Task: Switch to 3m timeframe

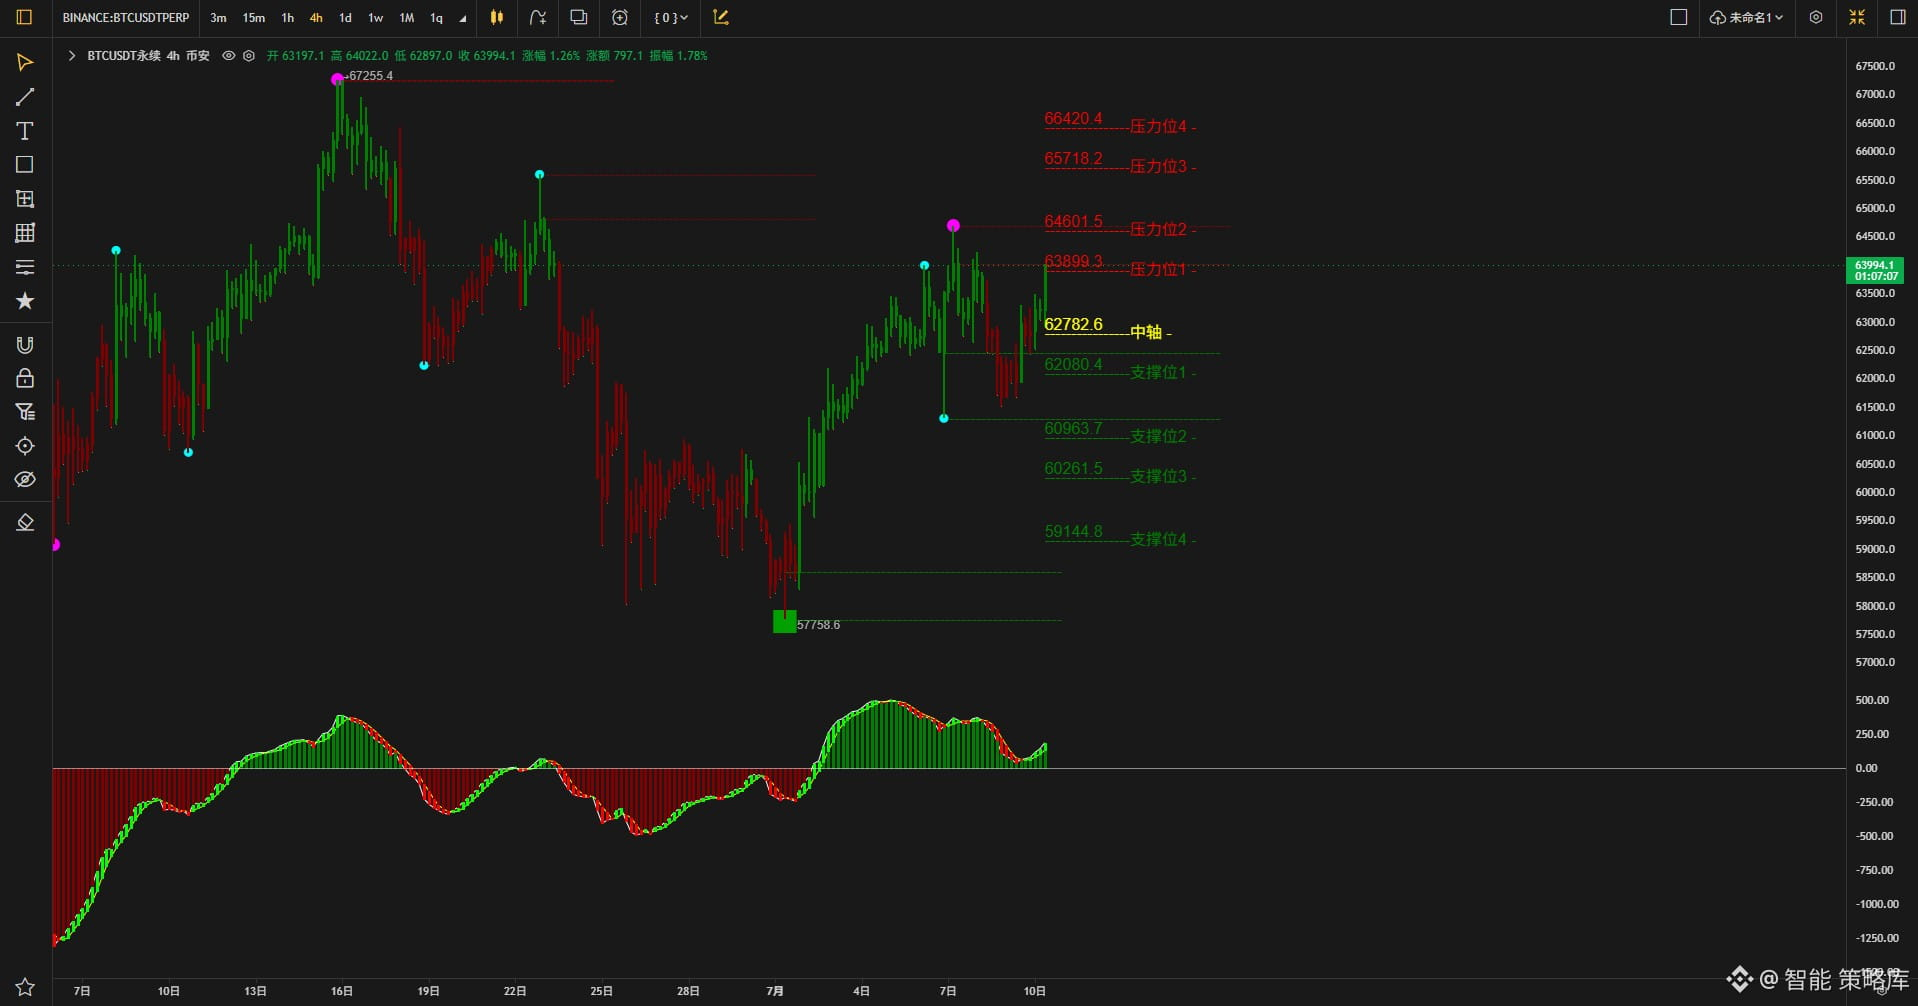Action: tap(218, 18)
